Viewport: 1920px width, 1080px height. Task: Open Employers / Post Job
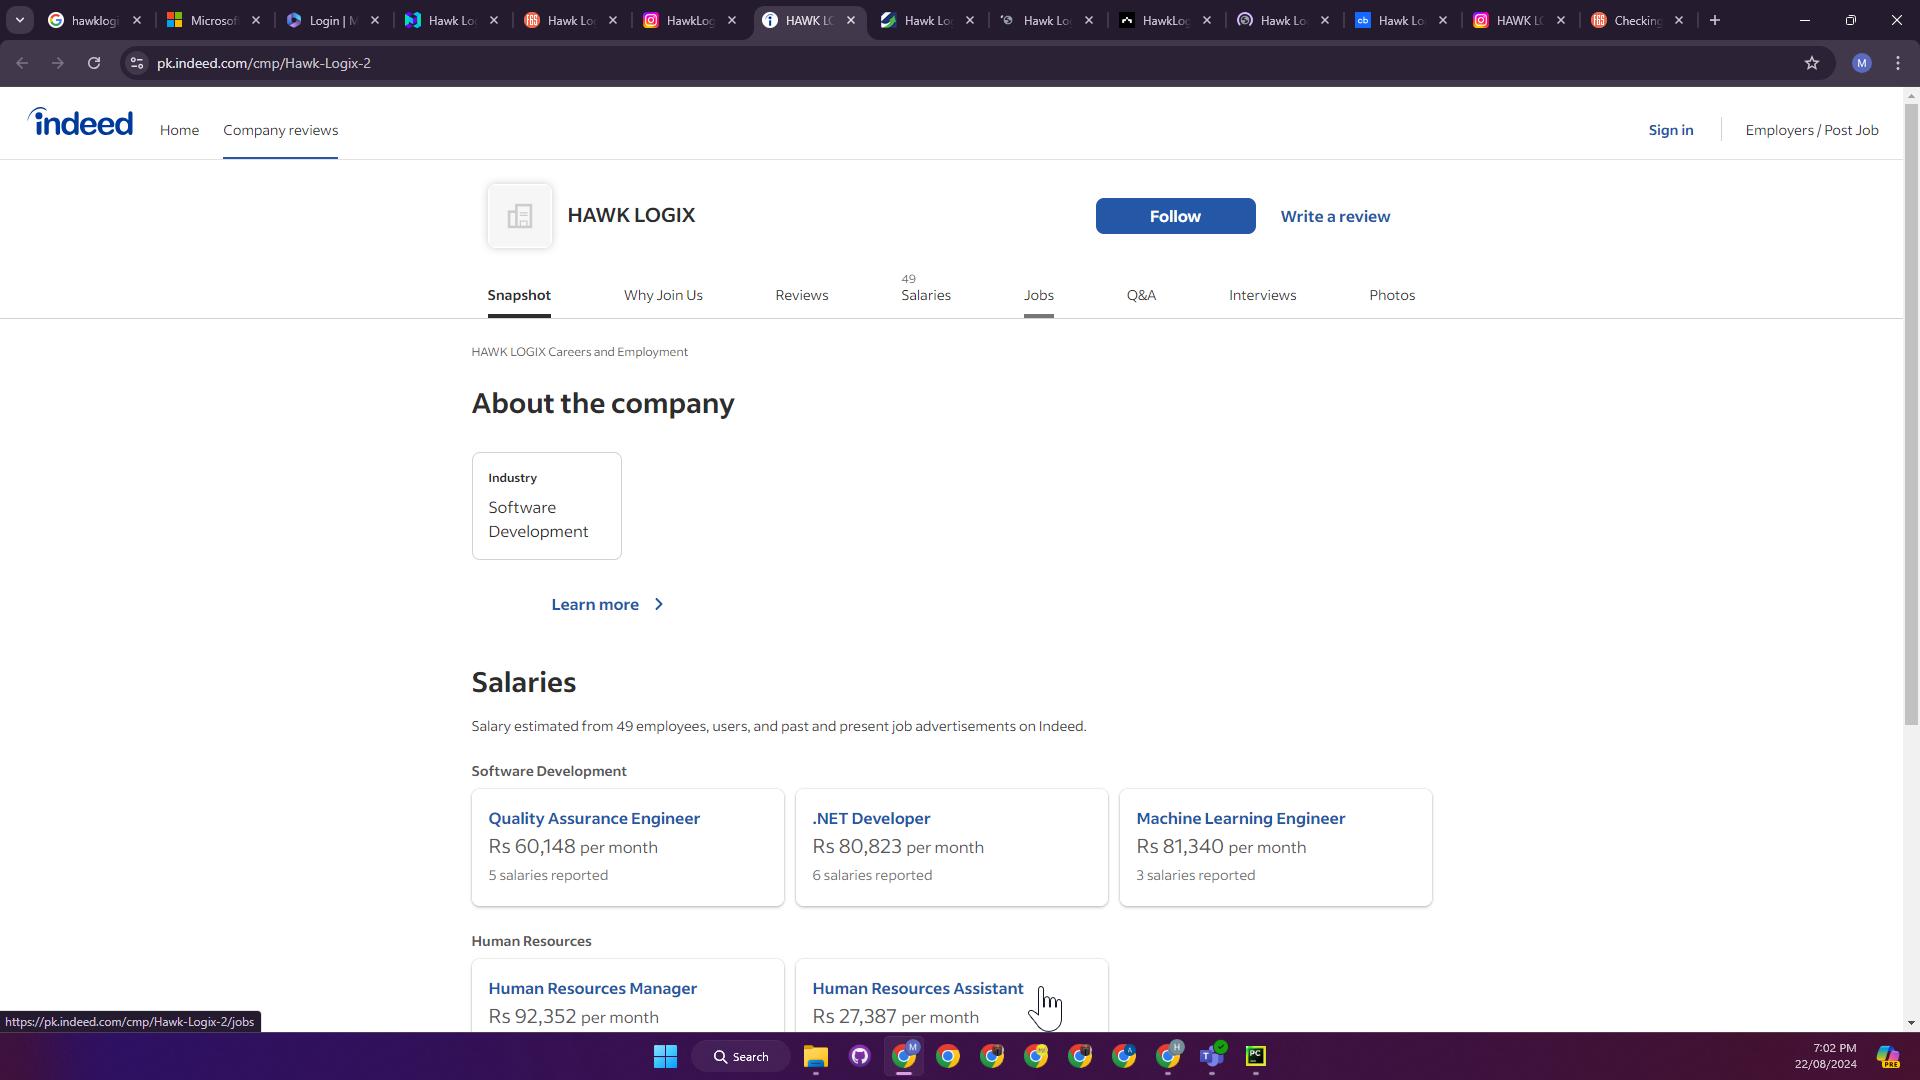[x=1811, y=130]
